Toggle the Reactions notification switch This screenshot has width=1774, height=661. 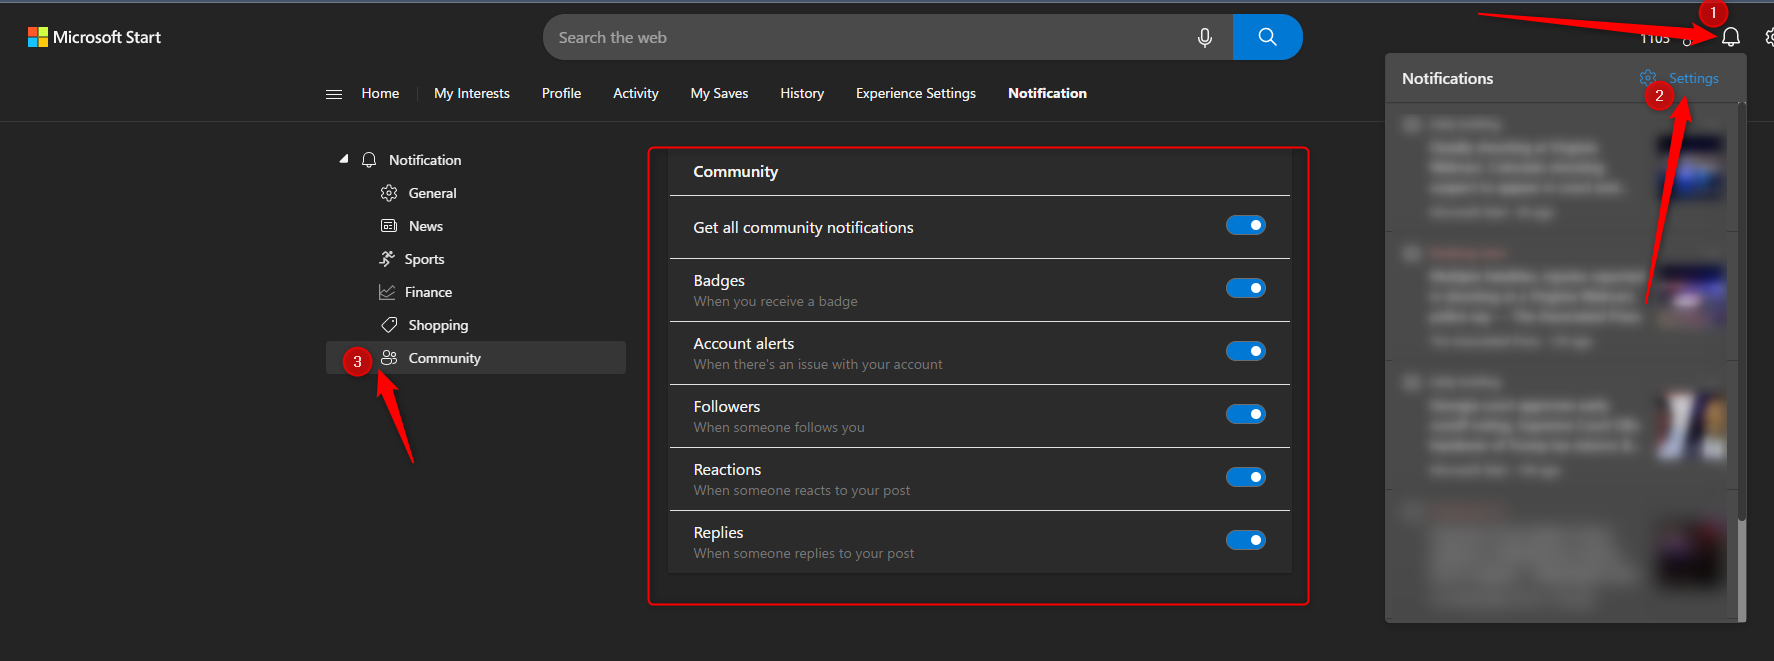click(1246, 477)
